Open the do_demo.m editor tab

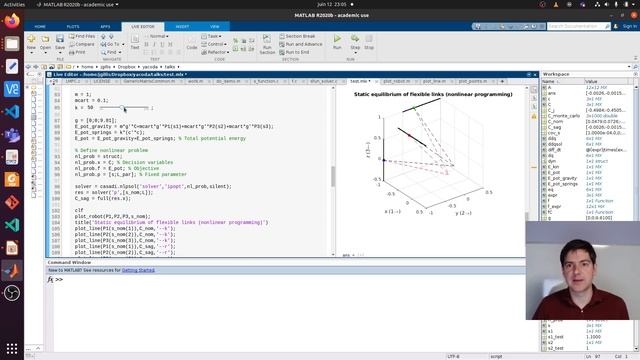coord(228,81)
